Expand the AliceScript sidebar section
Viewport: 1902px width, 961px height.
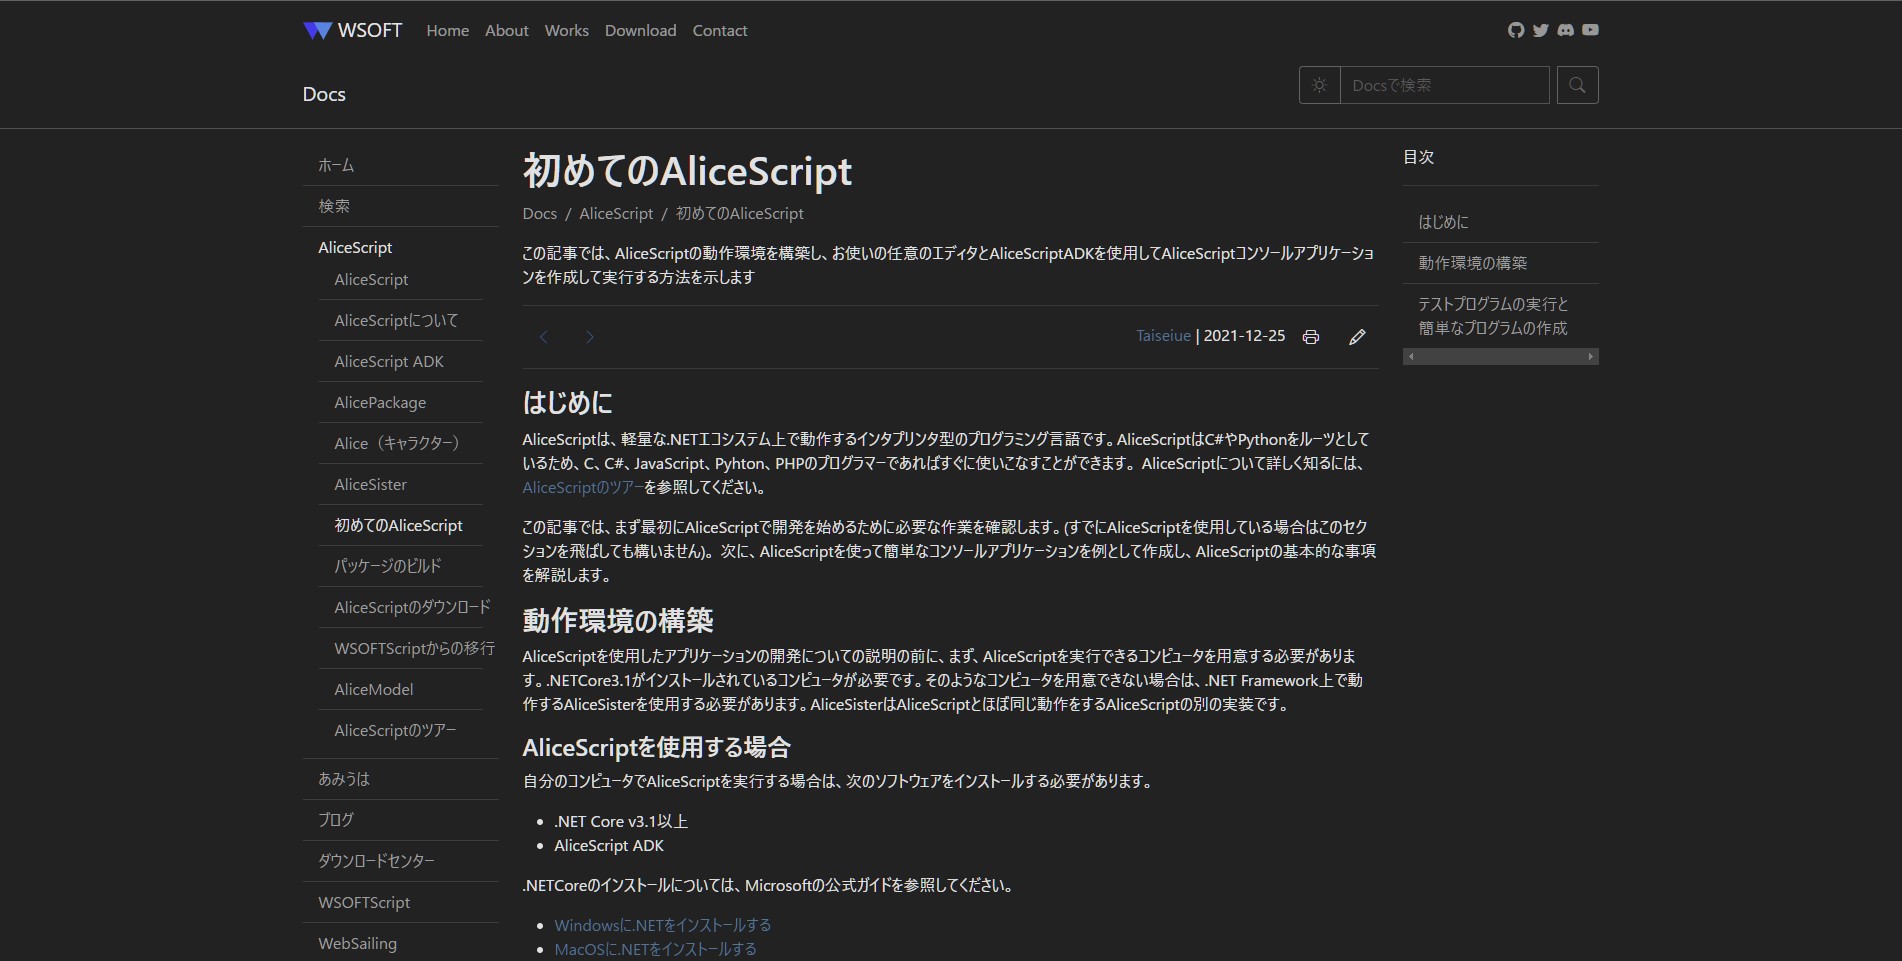coord(355,247)
